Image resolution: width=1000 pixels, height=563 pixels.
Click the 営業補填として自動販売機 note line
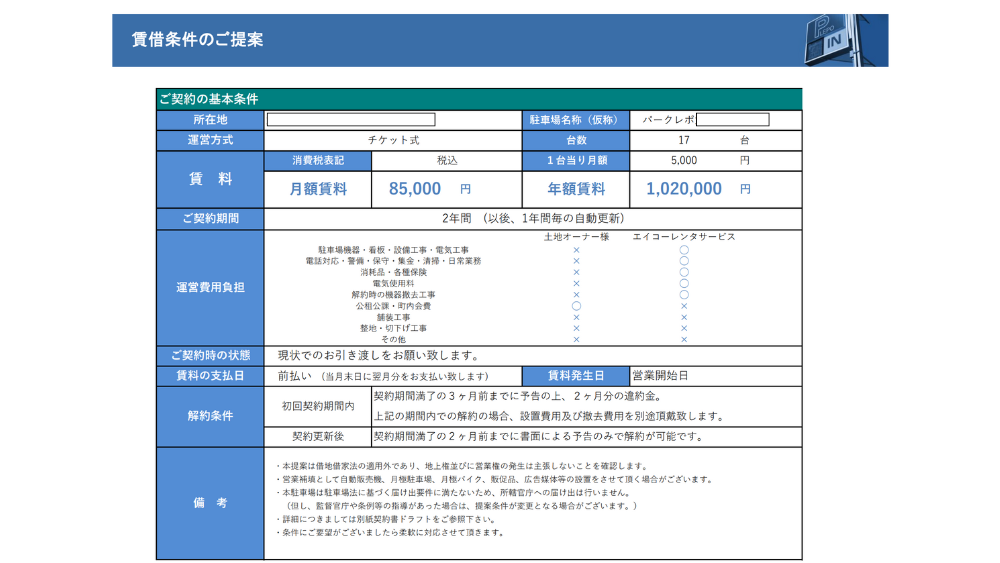pyautogui.click(x=495, y=479)
